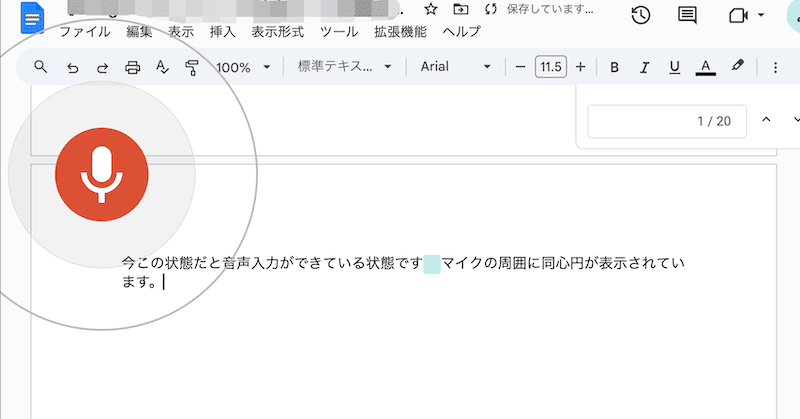Toggle italic formatting
This screenshot has width=800, height=419.
coord(644,67)
